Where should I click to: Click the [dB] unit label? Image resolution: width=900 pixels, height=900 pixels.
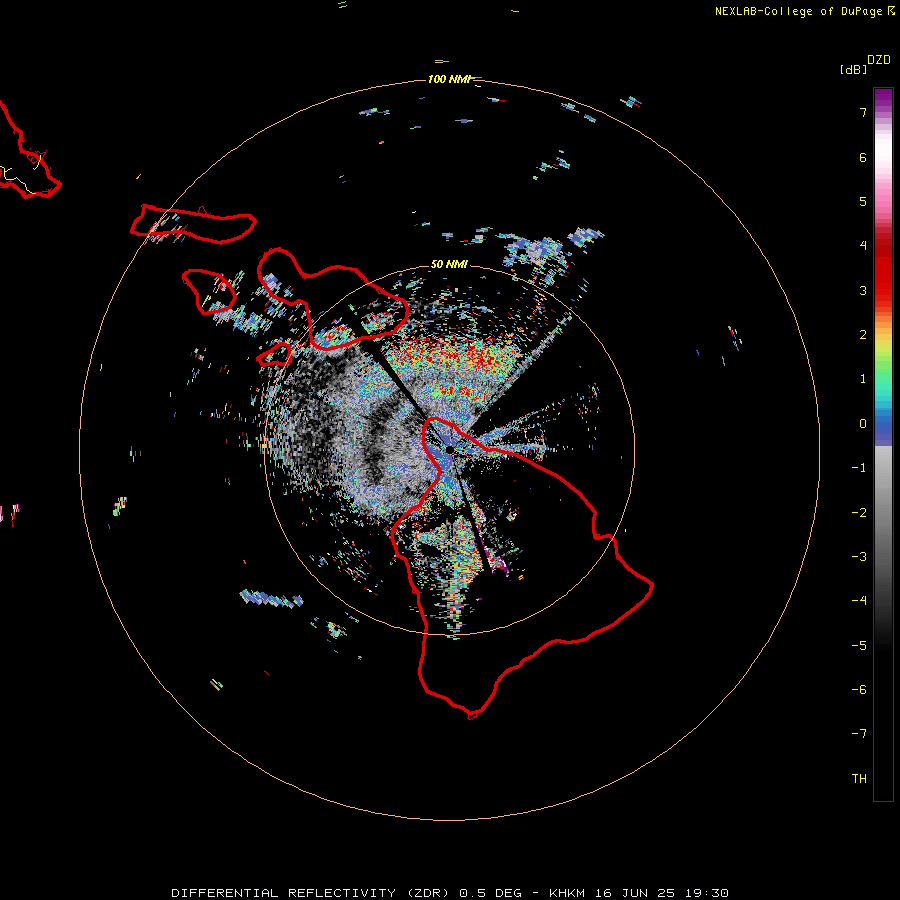(x=854, y=69)
